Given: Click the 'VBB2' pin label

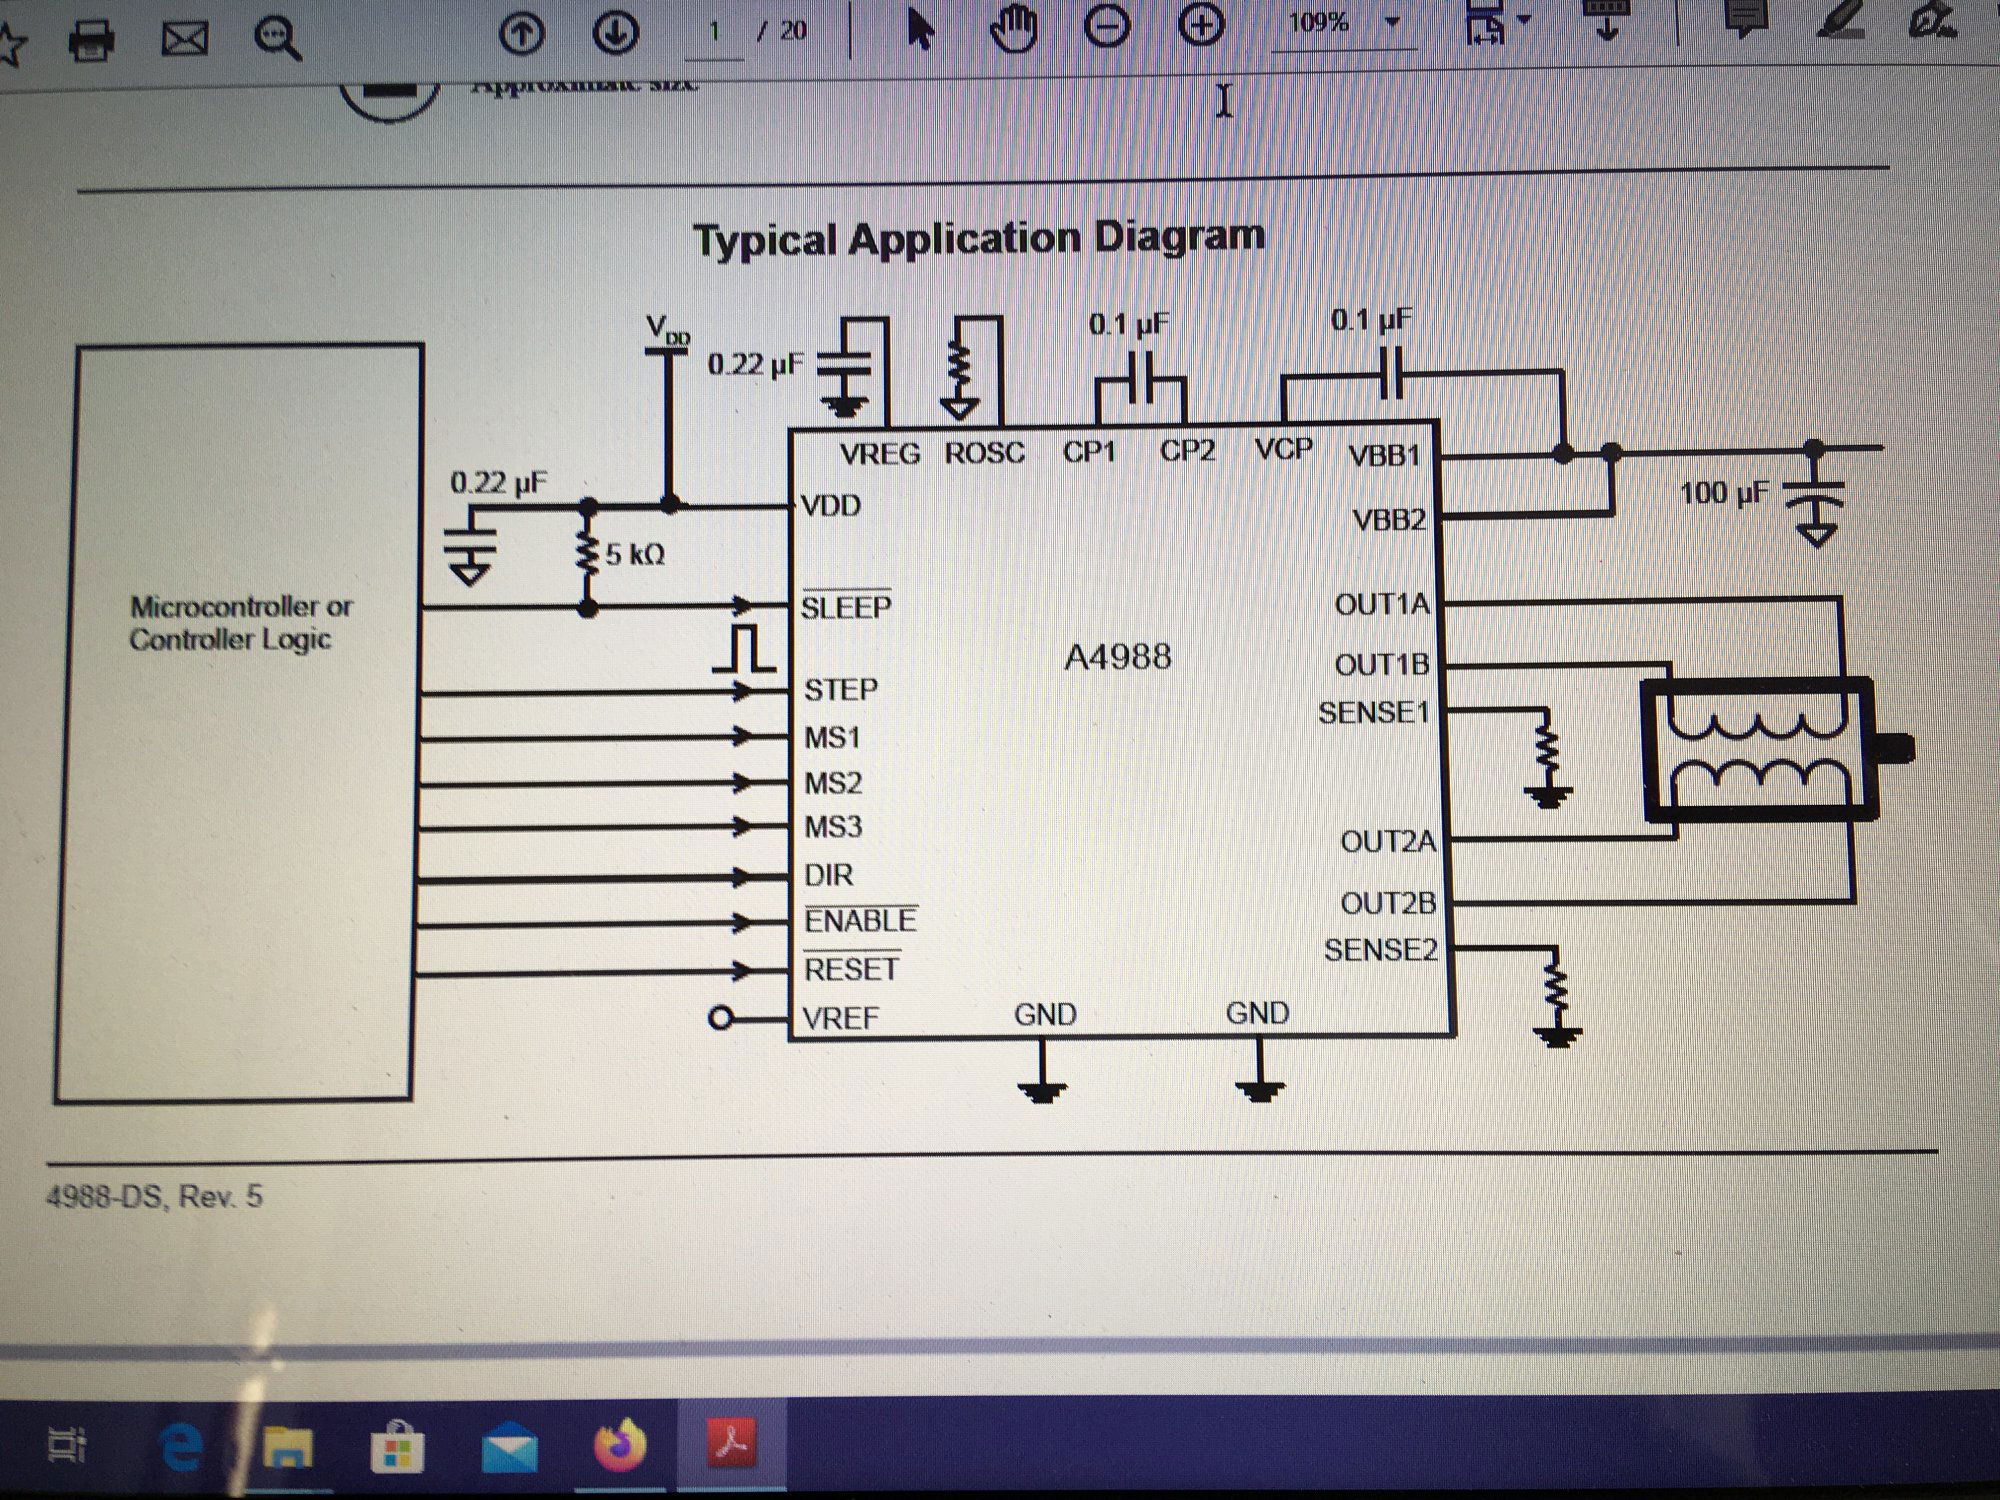Looking at the screenshot, I should pyautogui.click(x=1389, y=520).
